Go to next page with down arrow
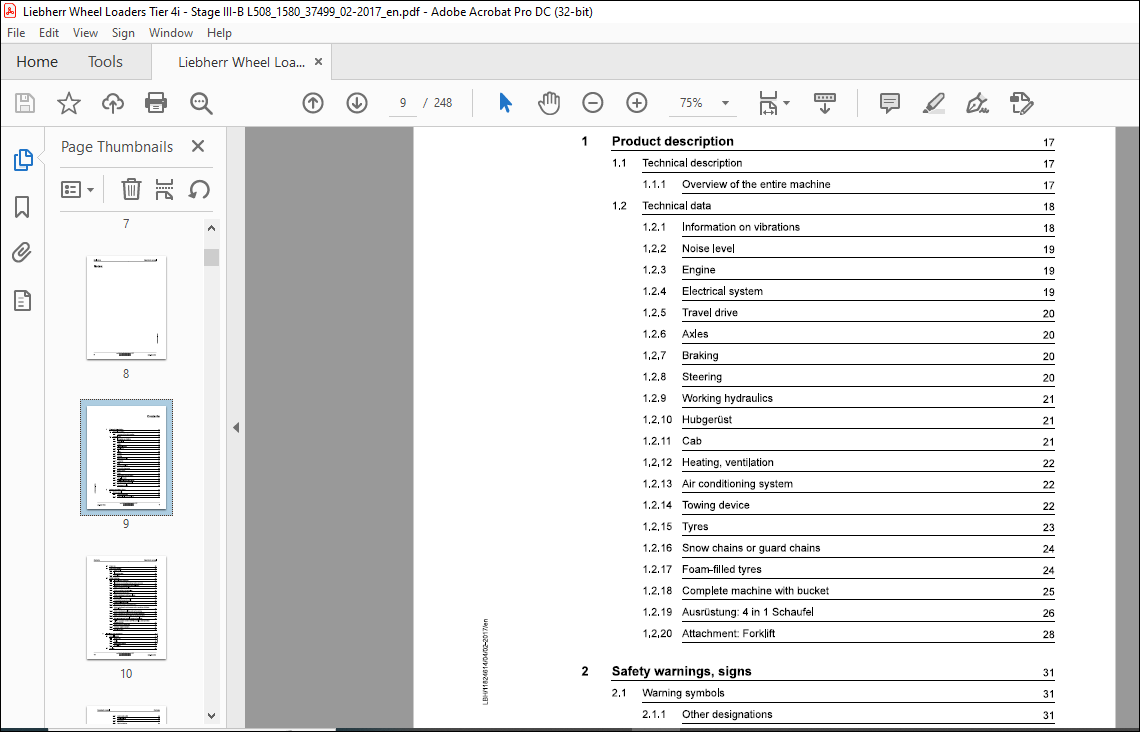The width and height of the screenshot is (1140, 732). (356, 103)
